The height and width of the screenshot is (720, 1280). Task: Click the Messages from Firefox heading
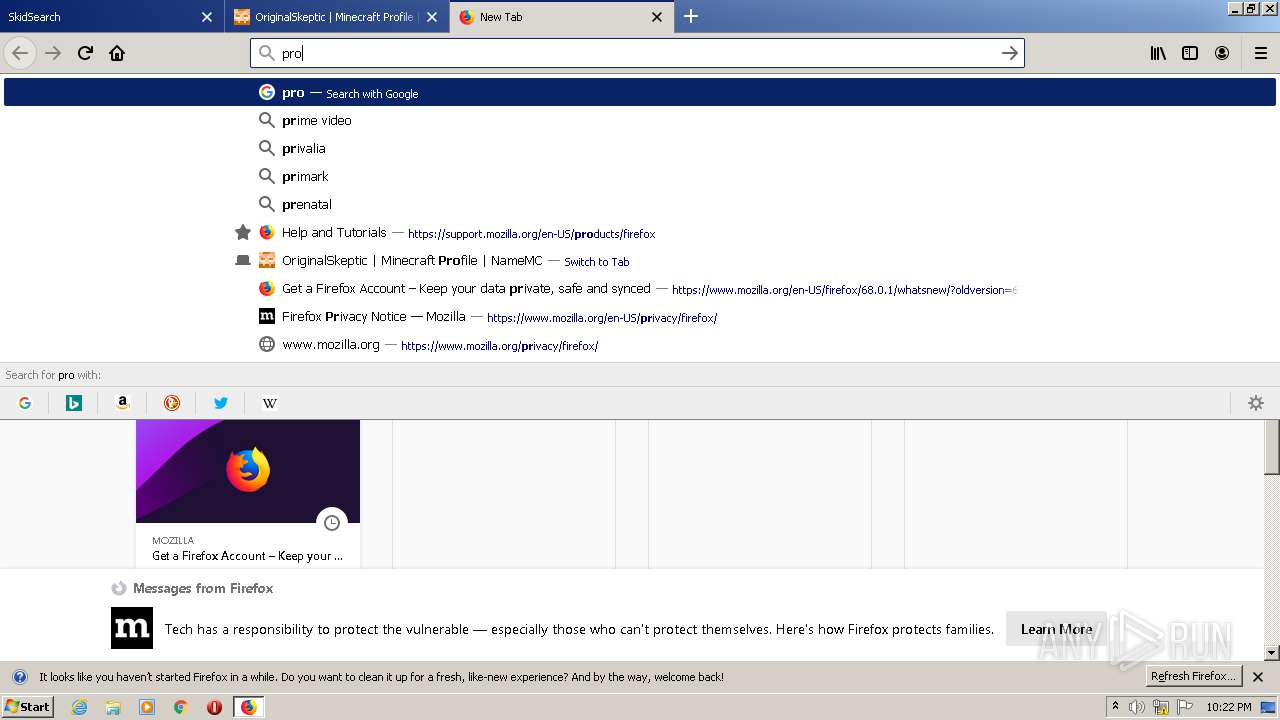[203, 588]
